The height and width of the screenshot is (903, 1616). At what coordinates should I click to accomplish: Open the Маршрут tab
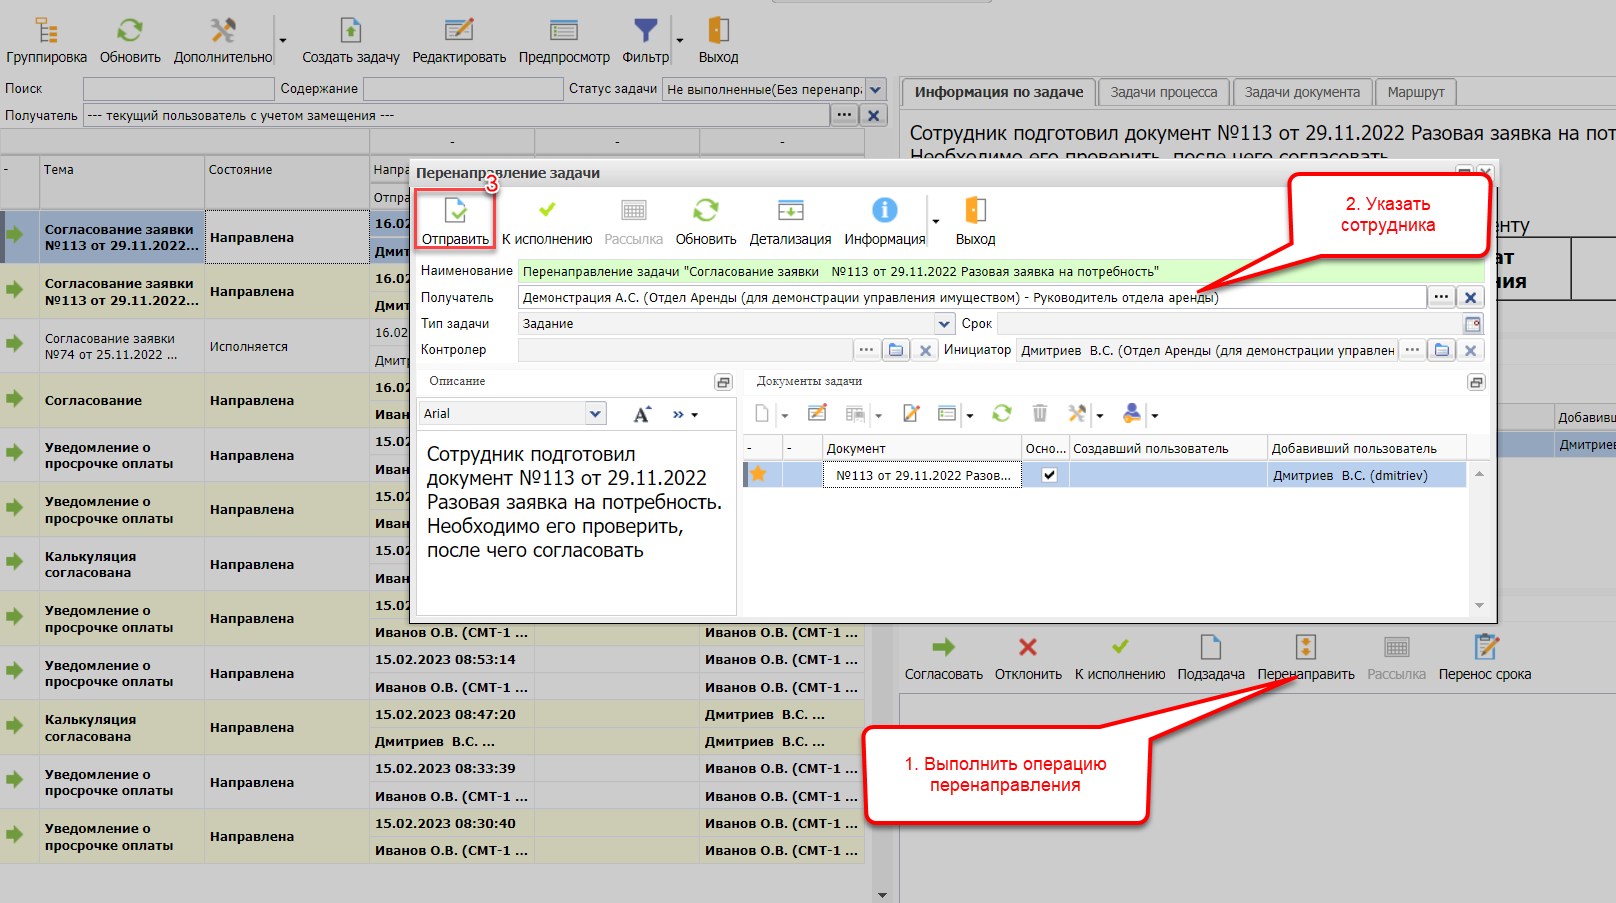(1415, 92)
